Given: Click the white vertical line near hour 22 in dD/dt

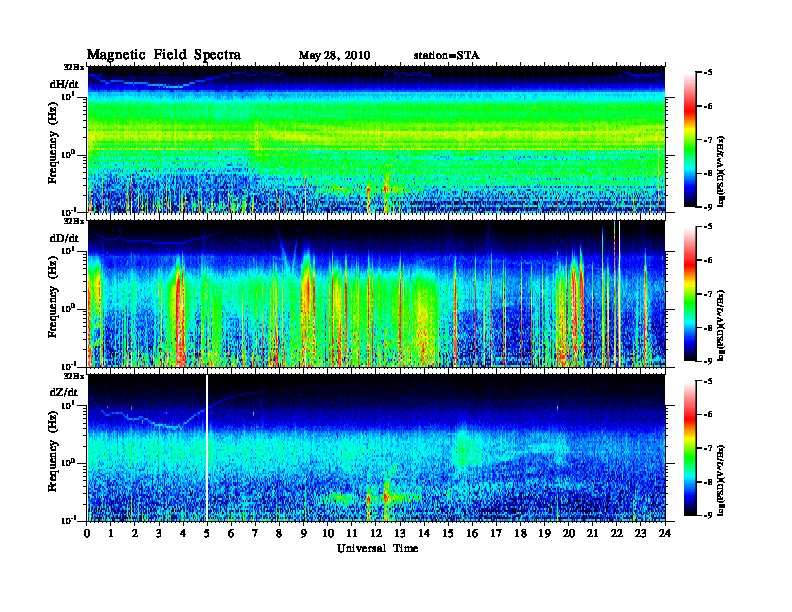Looking at the screenshot, I should pos(619,294).
